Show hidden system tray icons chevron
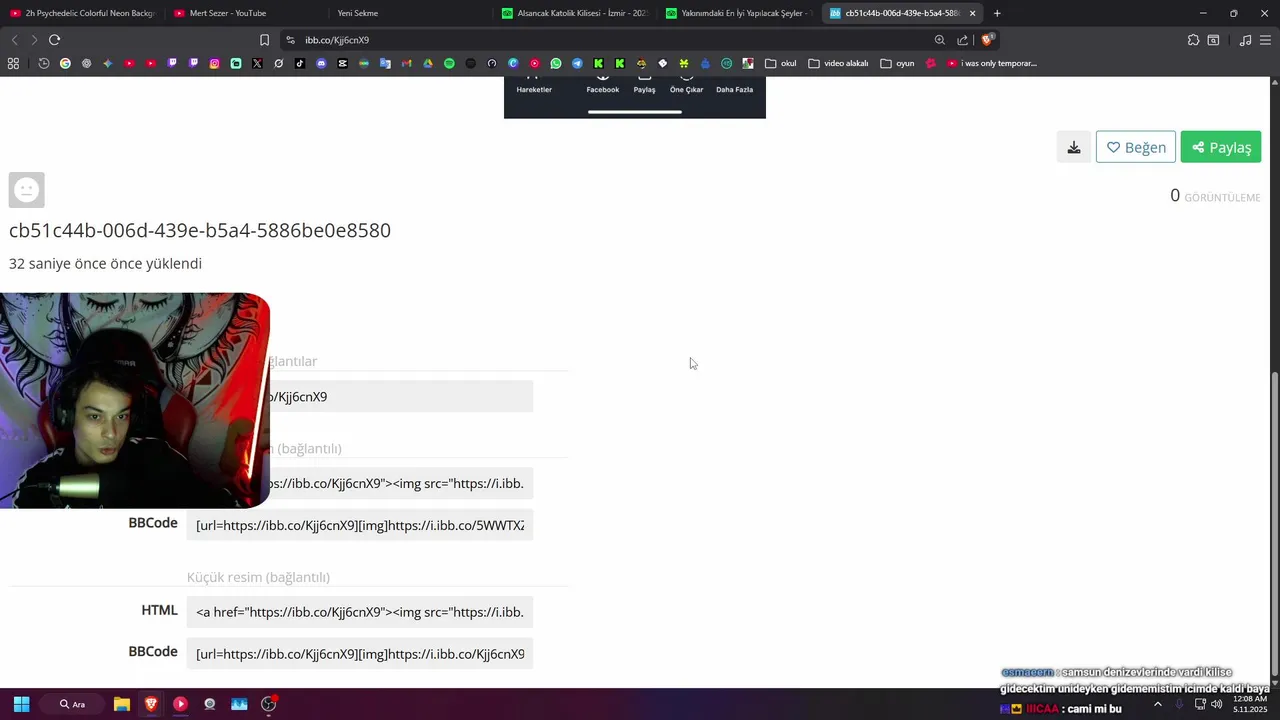 (x=1158, y=704)
